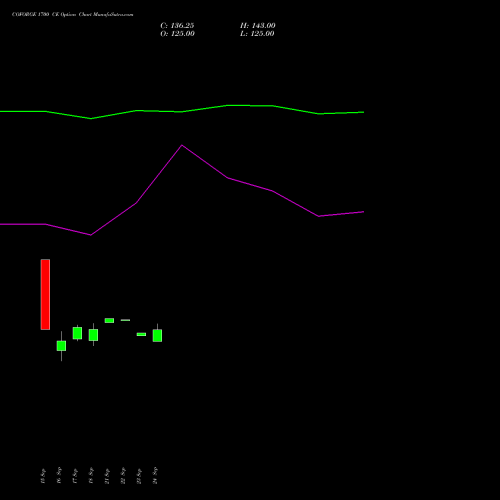Click the 24 Sep date axis label
500x500 pixels.
[x=155, y=475]
